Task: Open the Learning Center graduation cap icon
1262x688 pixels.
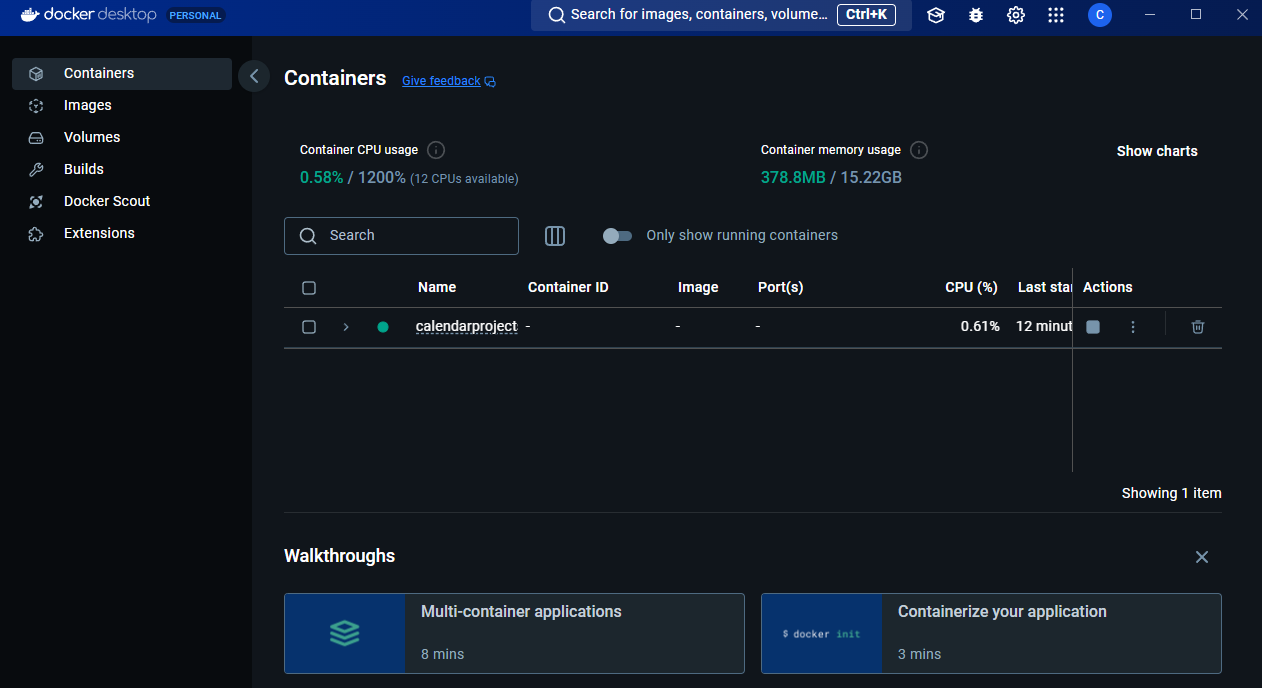Action: pyautogui.click(x=936, y=15)
